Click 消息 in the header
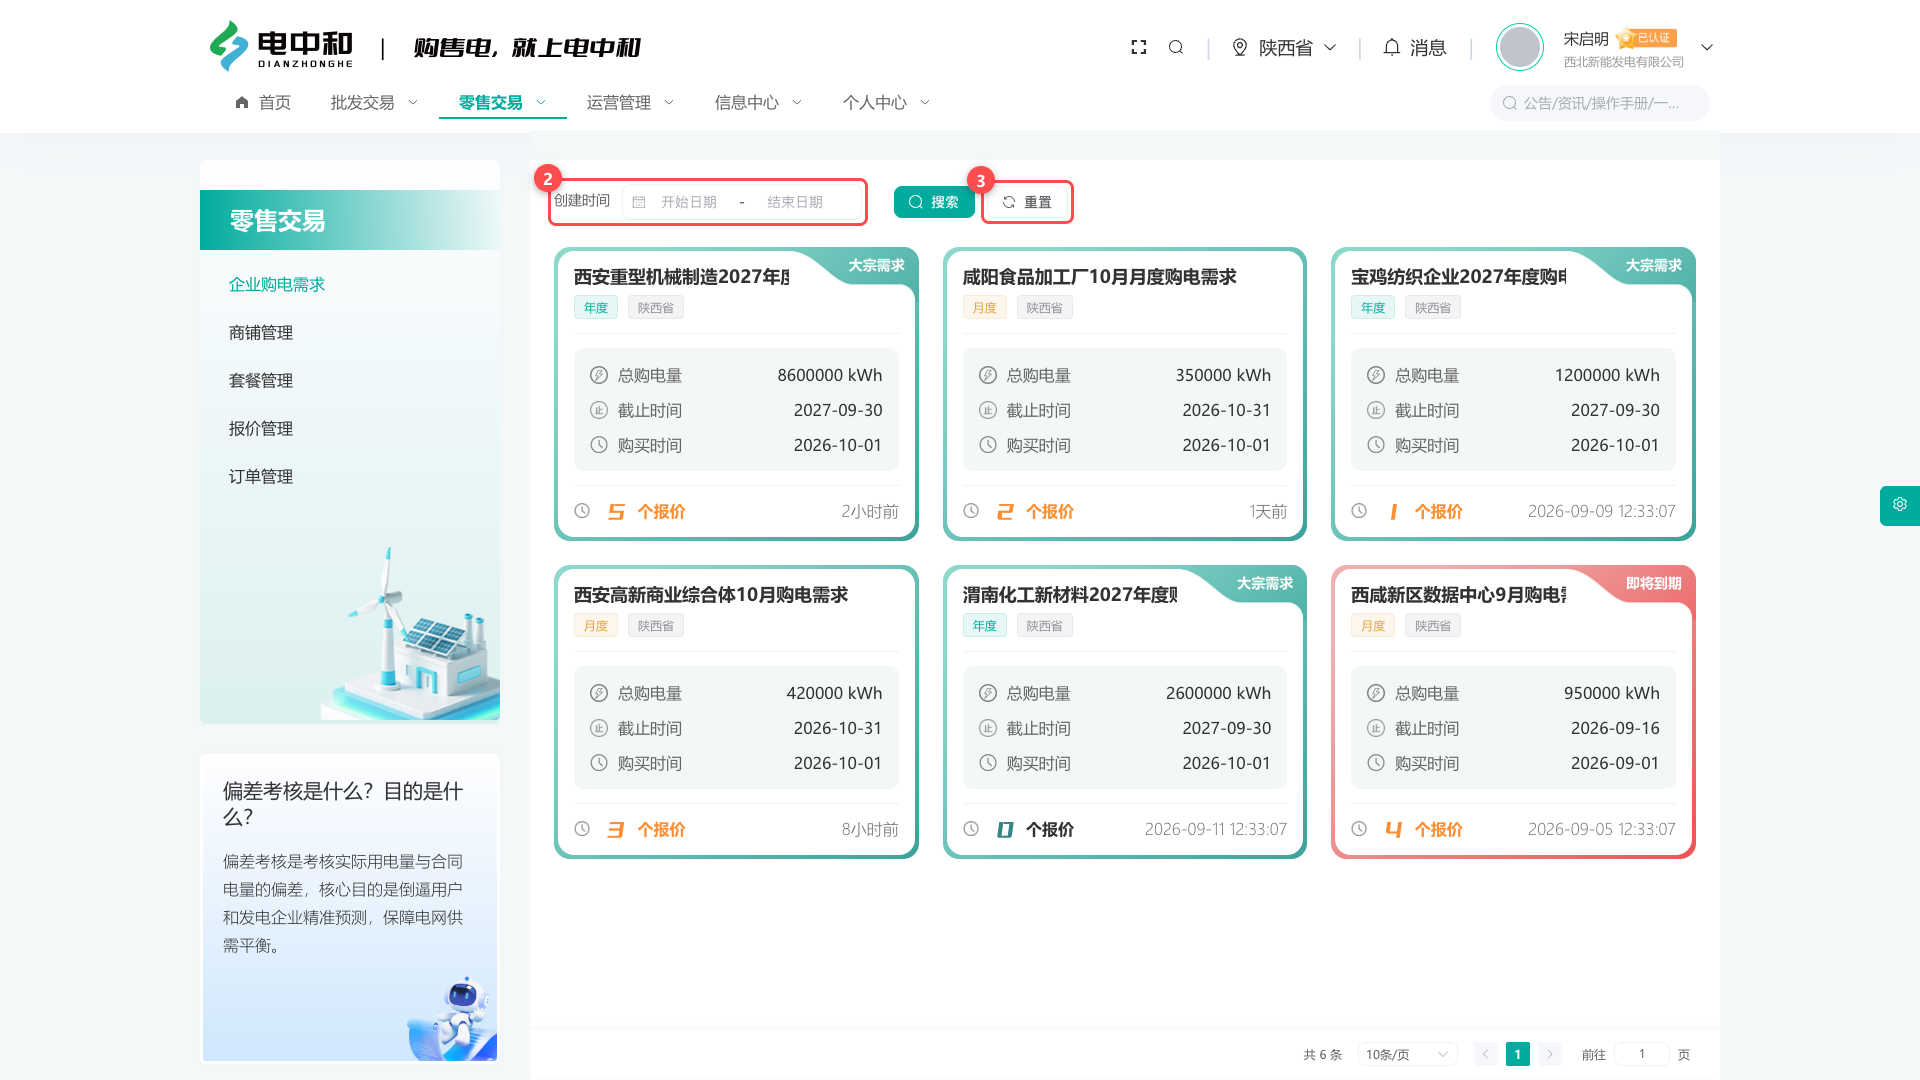This screenshot has width=1920, height=1080. tap(1428, 47)
